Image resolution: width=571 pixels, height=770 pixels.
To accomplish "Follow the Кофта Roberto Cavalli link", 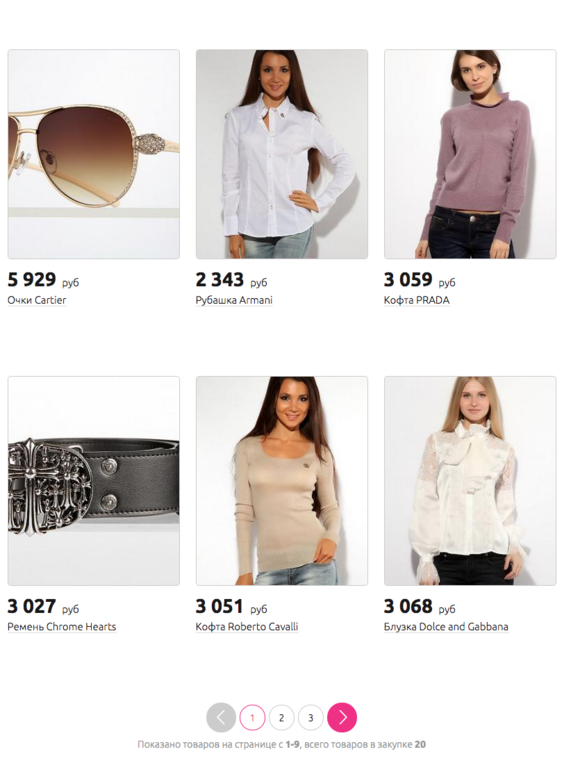I will [247, 627].
